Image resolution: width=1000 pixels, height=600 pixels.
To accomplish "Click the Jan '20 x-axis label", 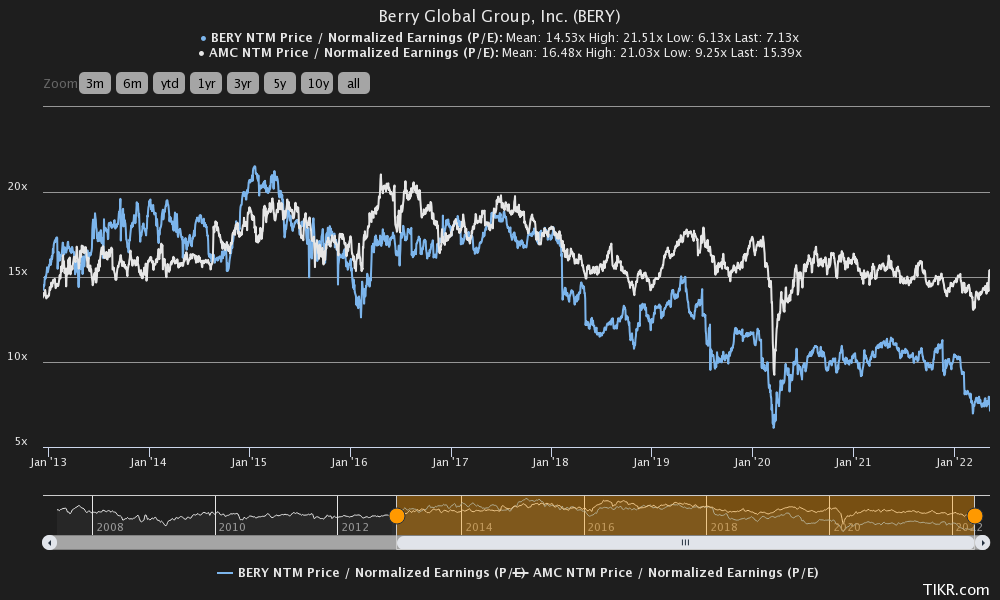I will click(752, 462).
